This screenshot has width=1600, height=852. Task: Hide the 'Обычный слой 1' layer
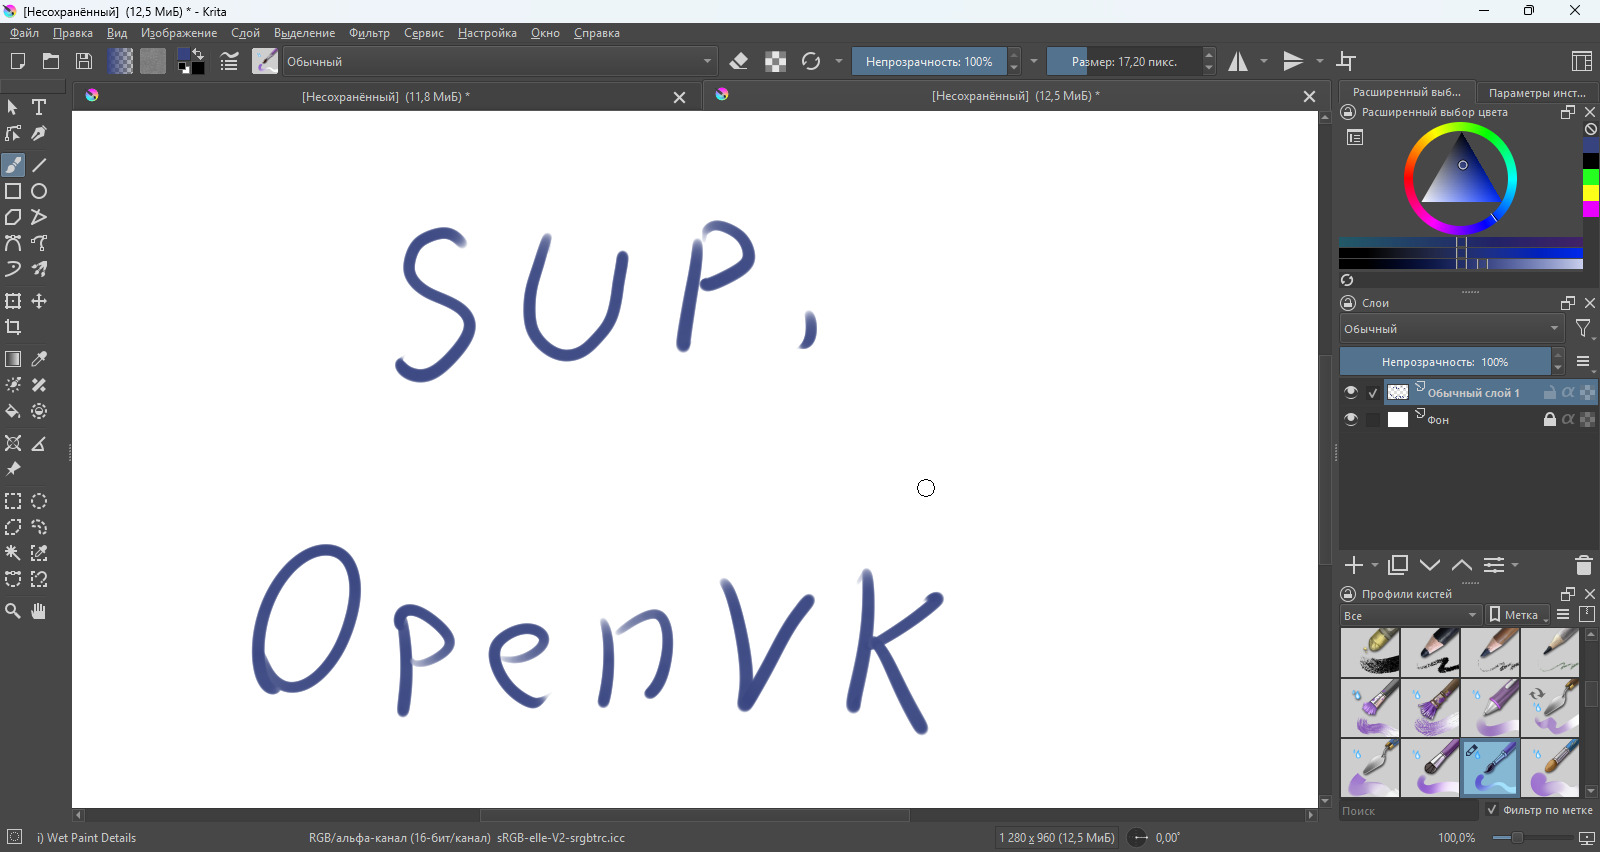click(1351, 392)
